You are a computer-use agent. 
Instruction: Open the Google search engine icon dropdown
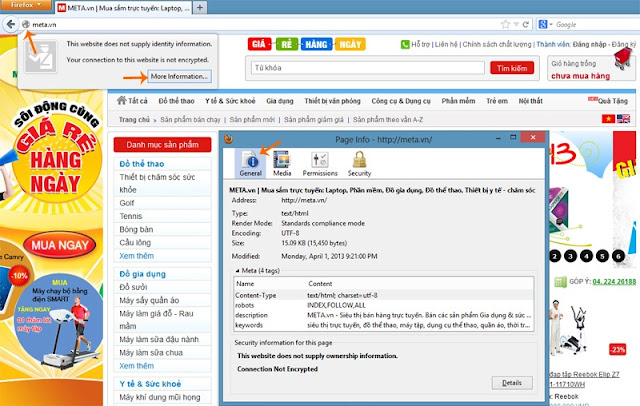pyautogui.click(x=545, y=24)
